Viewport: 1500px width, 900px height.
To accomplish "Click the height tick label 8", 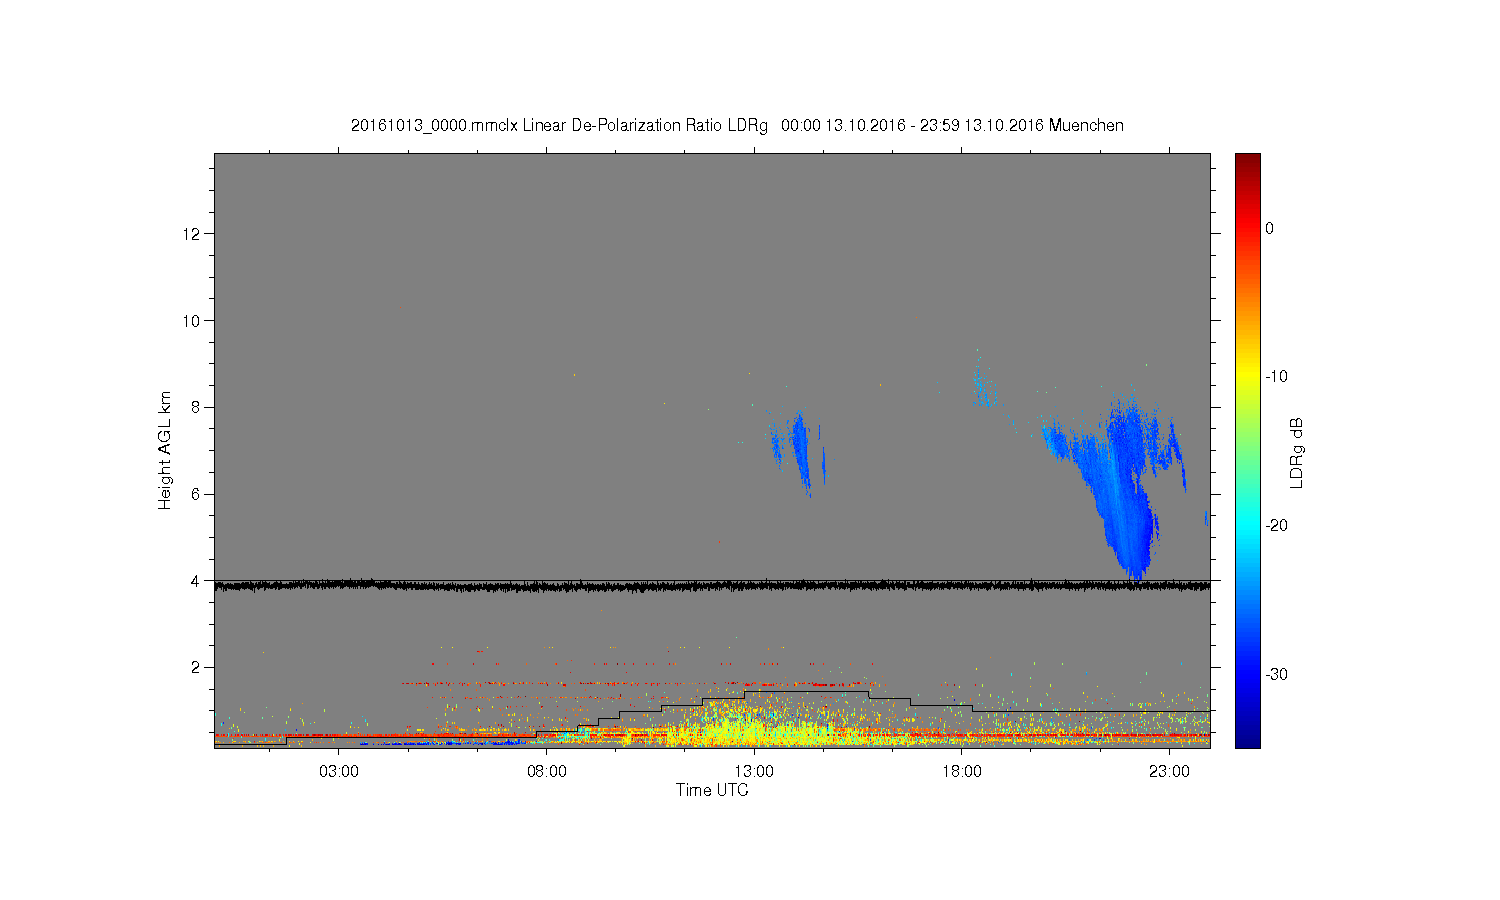I will tap(196, 407).
